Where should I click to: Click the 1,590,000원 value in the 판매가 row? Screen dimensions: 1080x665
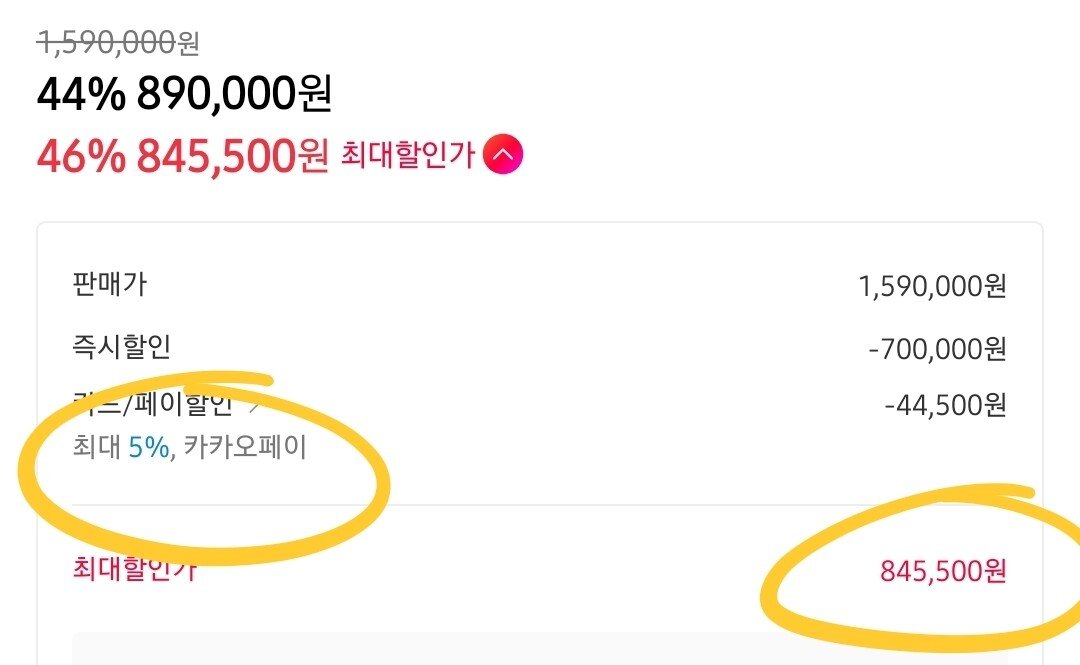coord(933,286)
